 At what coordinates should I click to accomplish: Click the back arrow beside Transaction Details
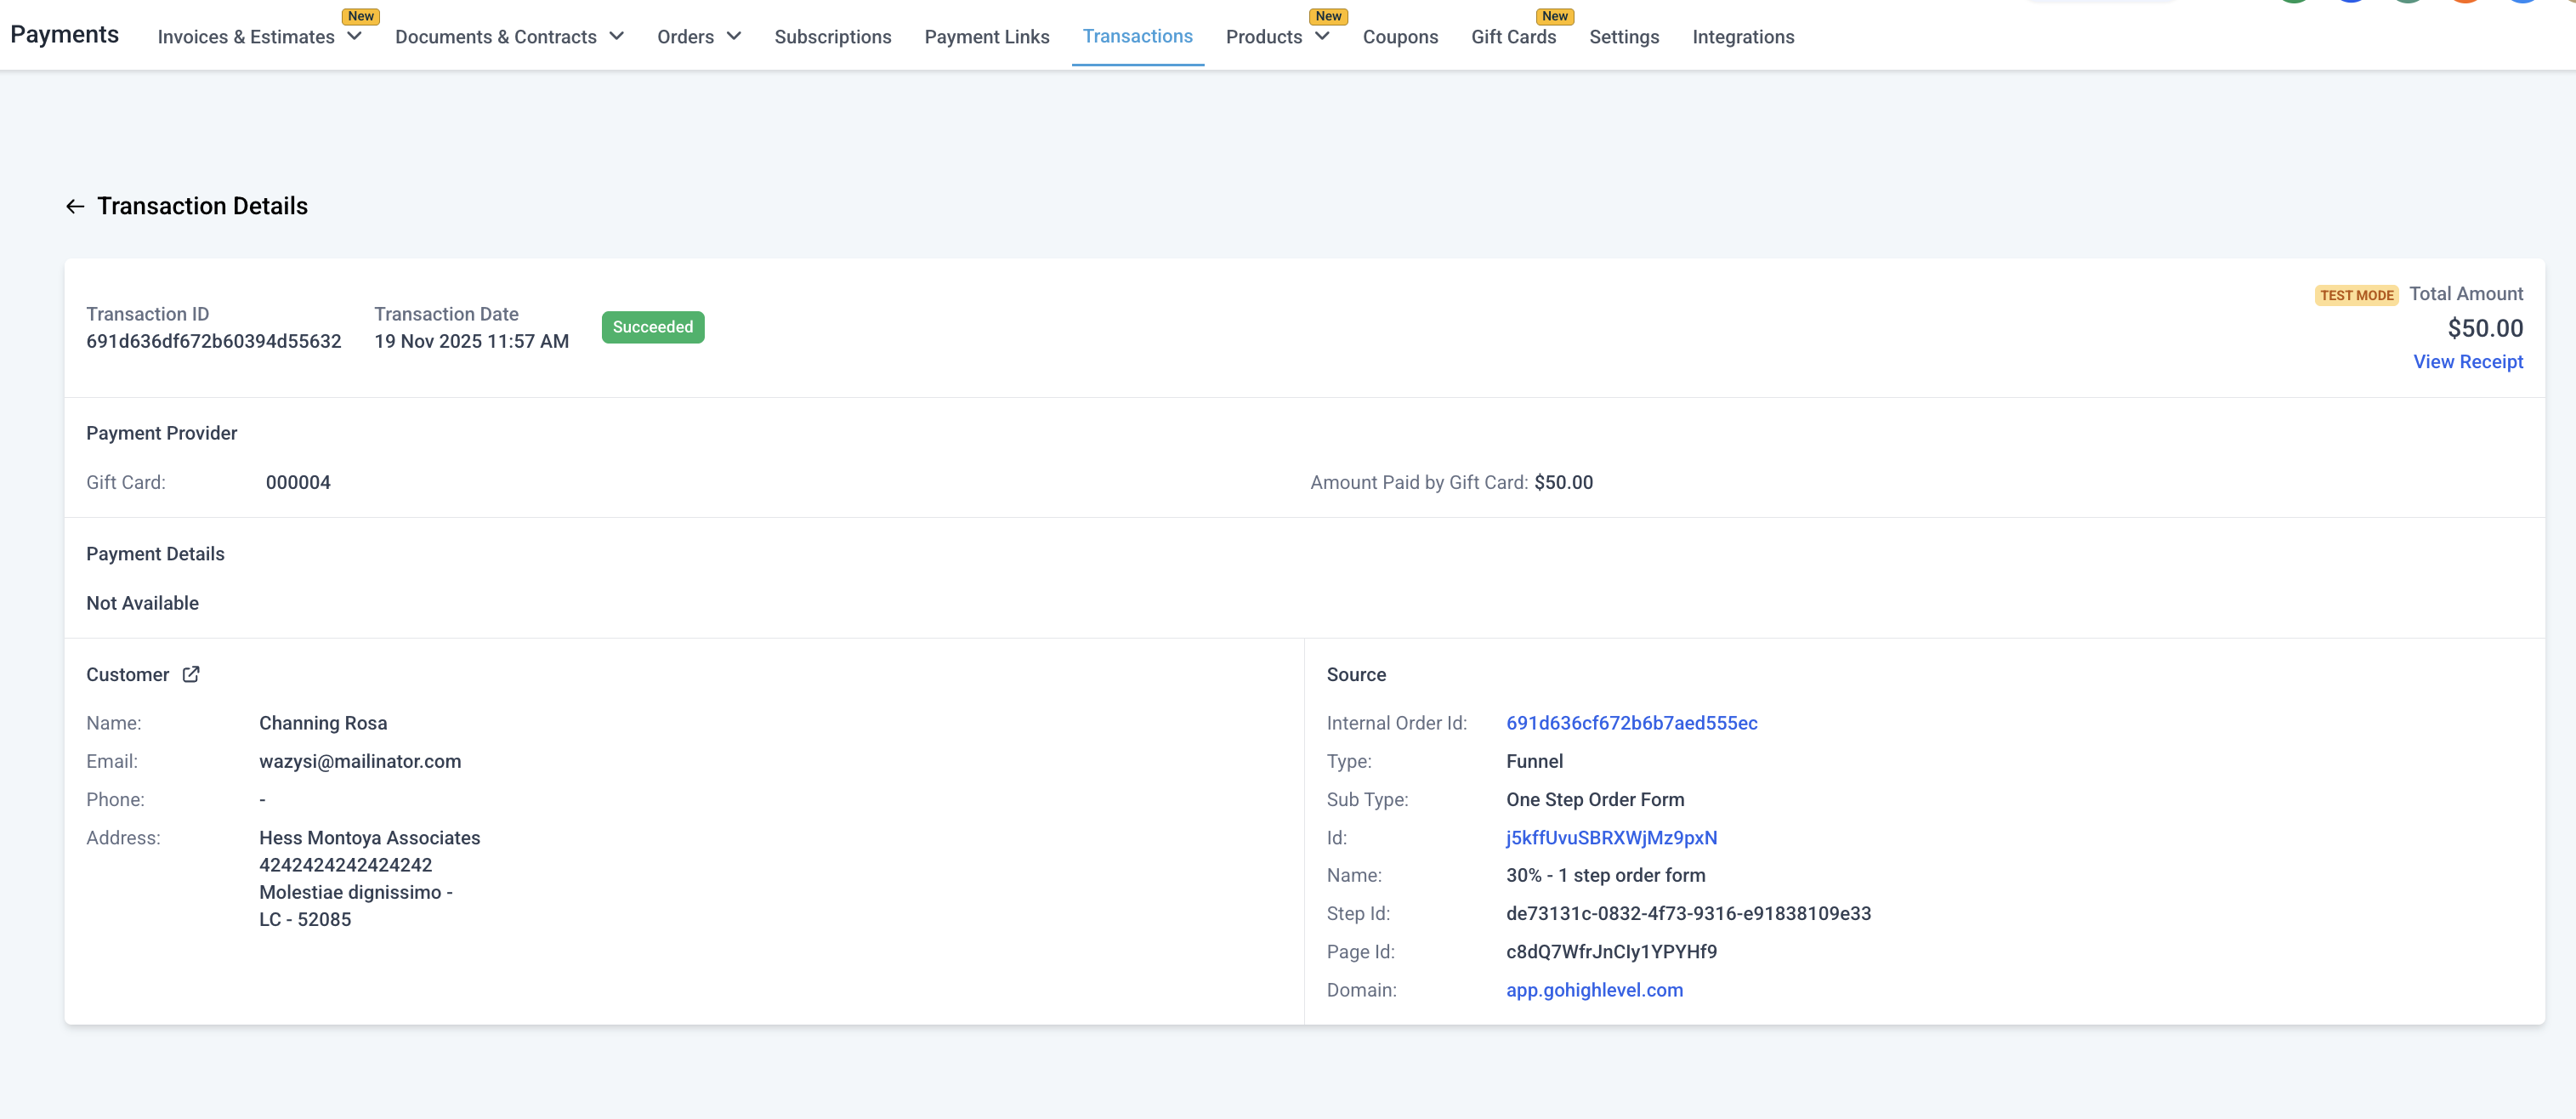(75, 206)
